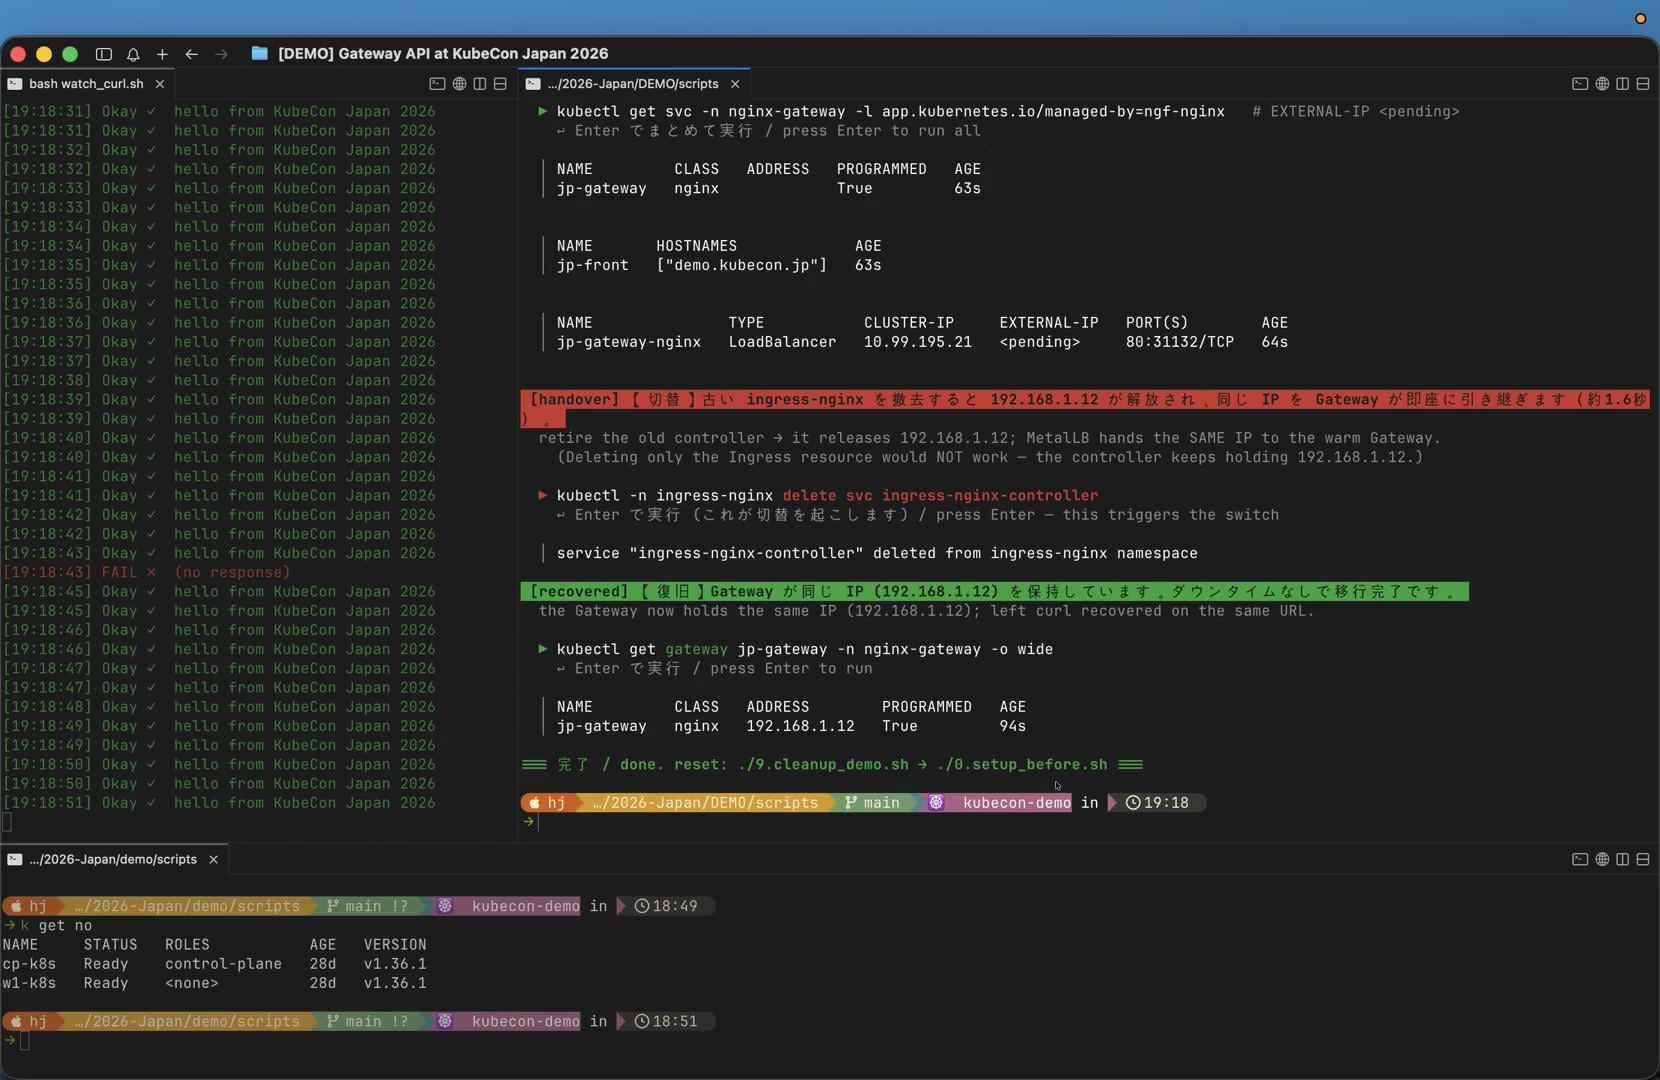Click the 'LoadBalancer' type value
The height and width of the screenshot is (1080, 1660).
(x=782, y=342)
